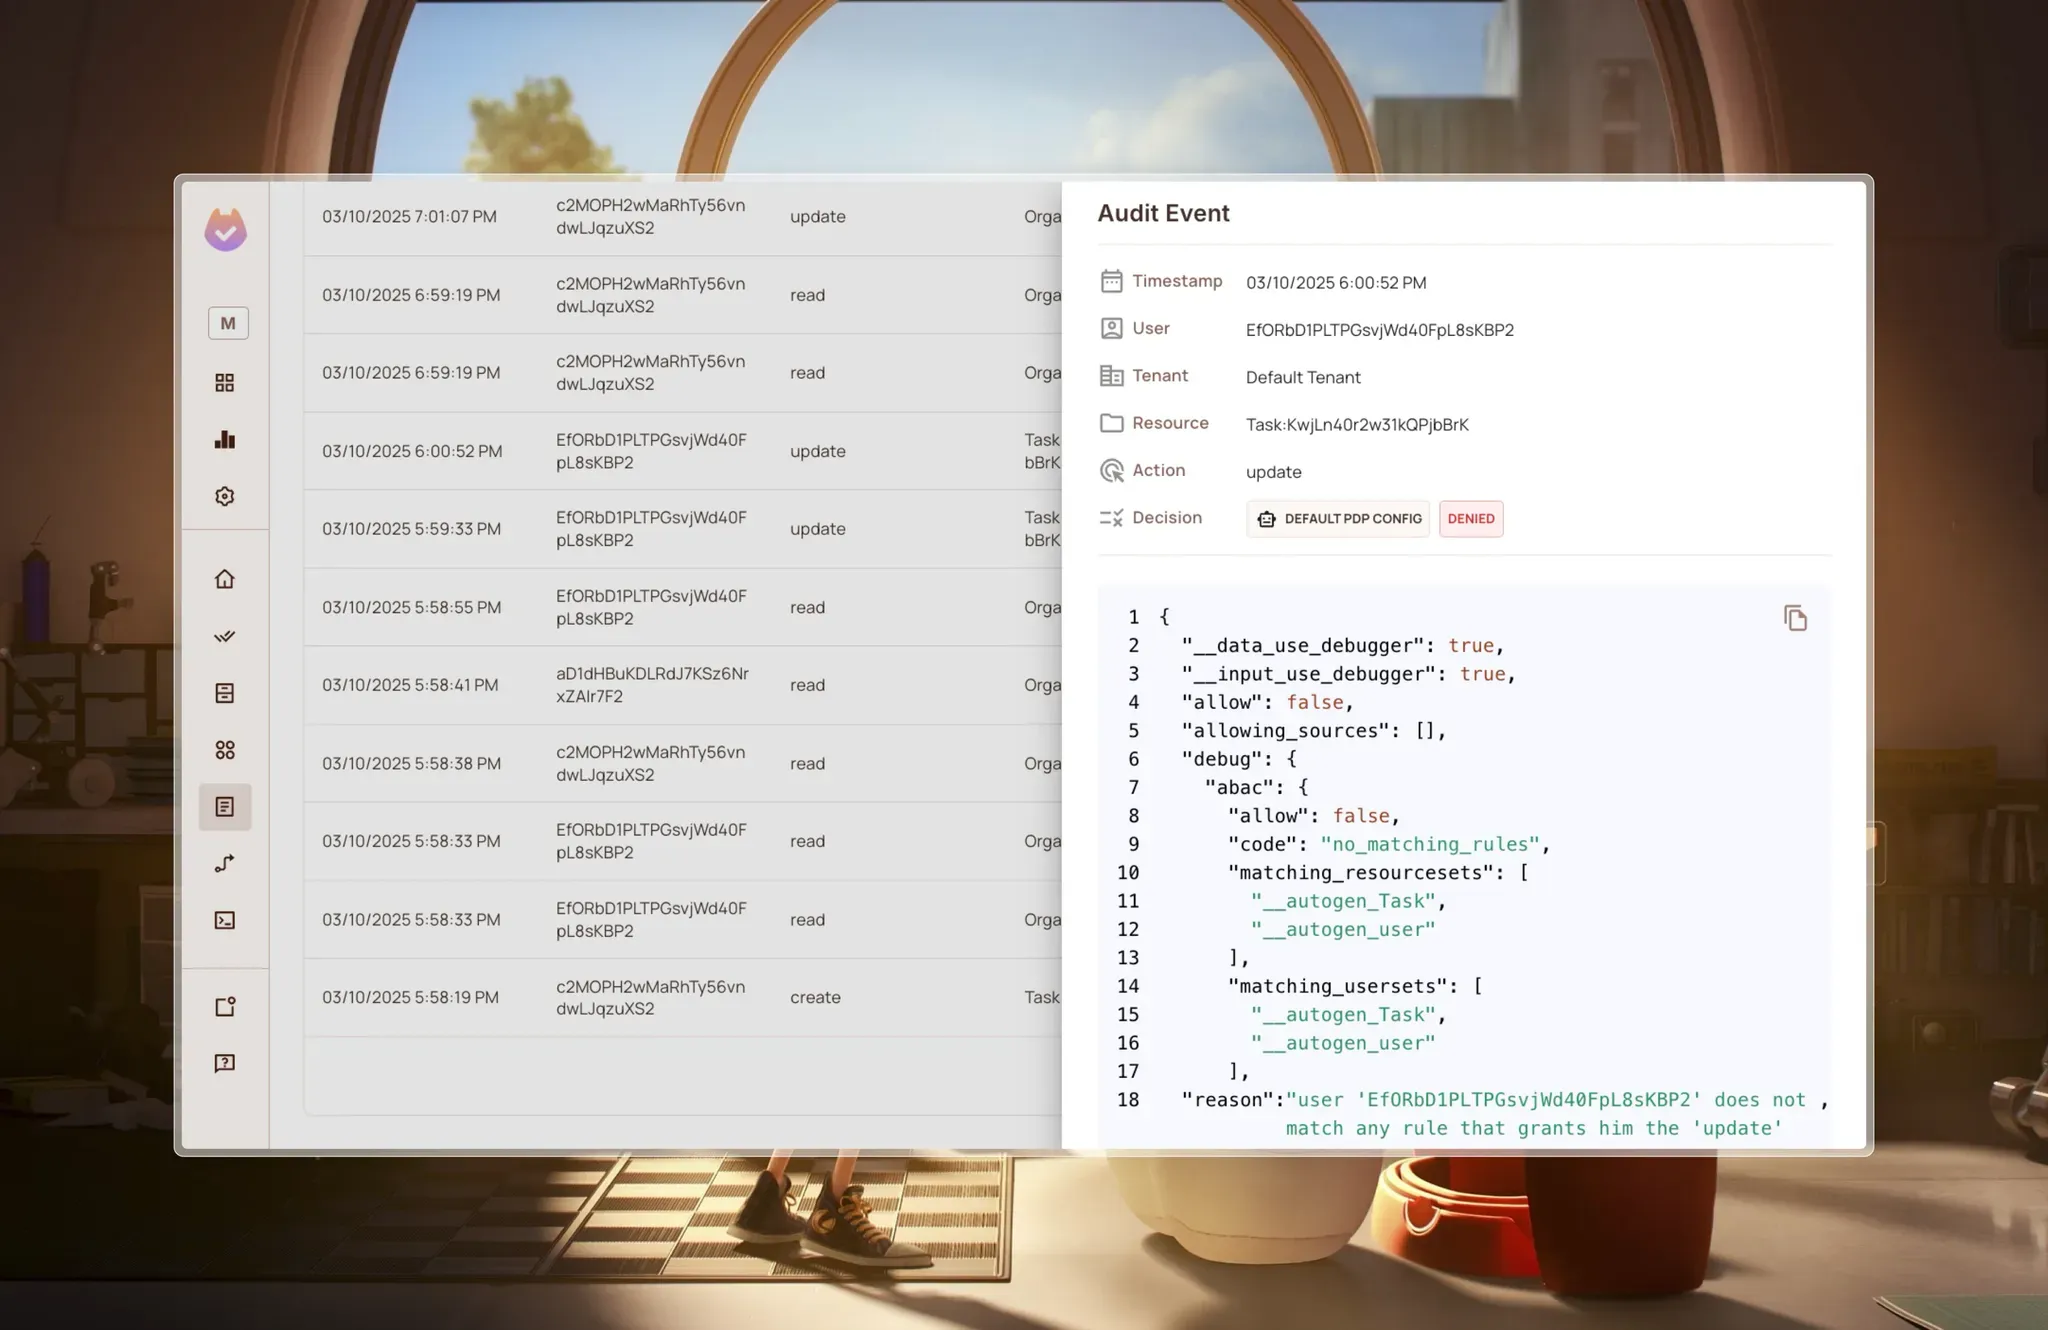Open the help question-mark icon
Image resolution: width=2048 pixels, height=1330 pixels.
[x=225, y=1063]
